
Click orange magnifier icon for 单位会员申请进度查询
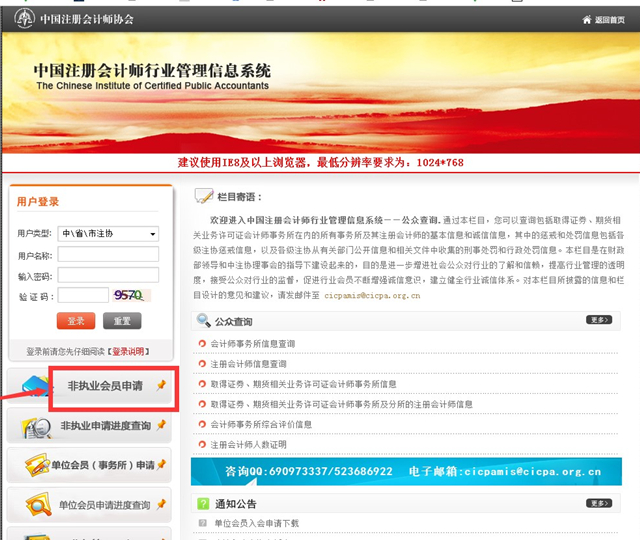click(38, 504)
